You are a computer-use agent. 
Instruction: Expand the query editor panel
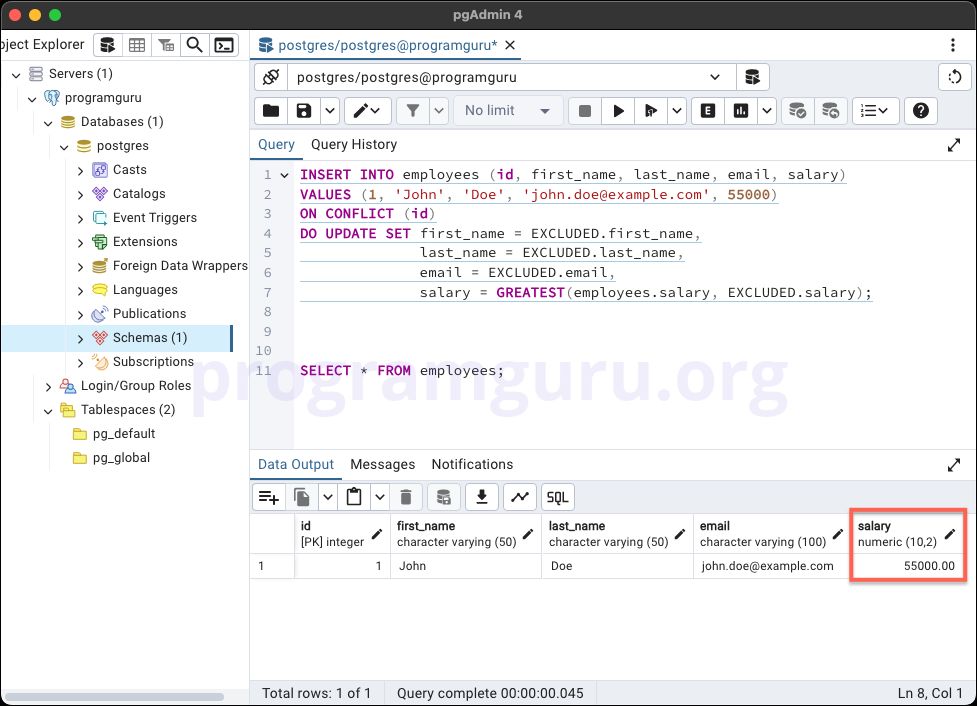(954, 145)
